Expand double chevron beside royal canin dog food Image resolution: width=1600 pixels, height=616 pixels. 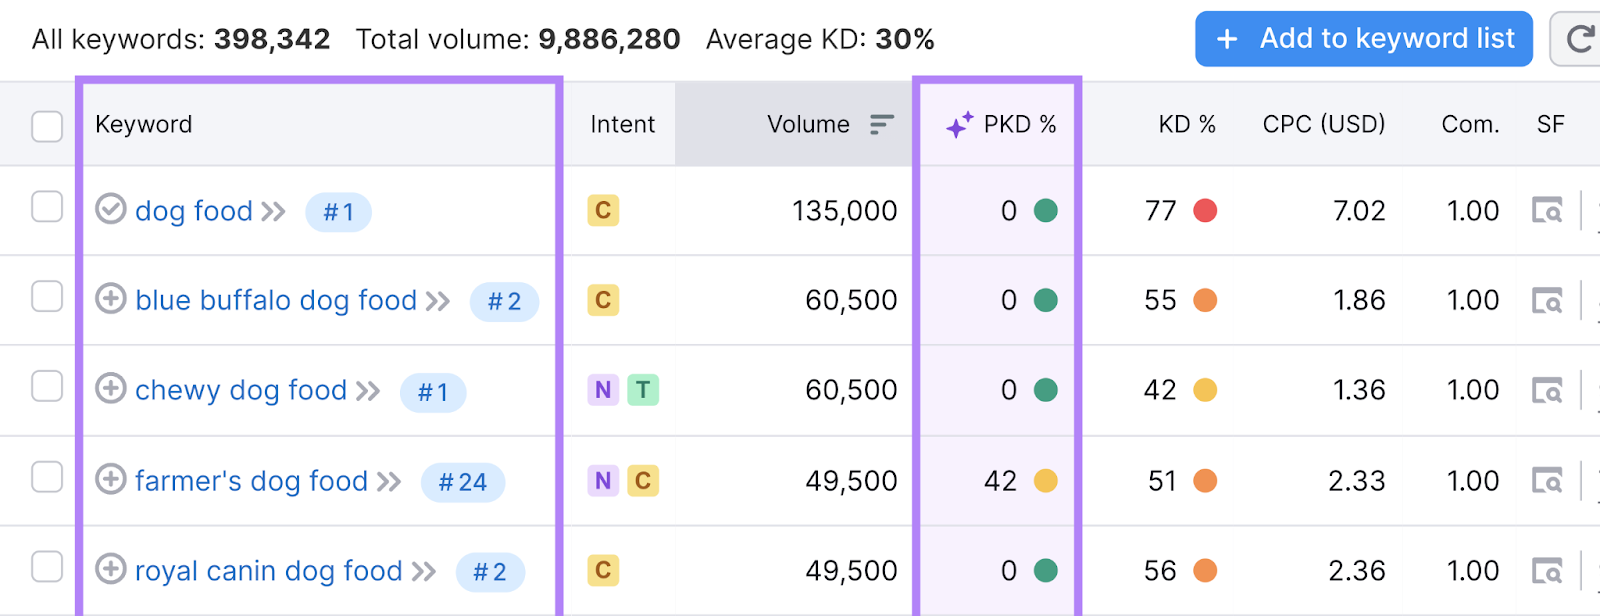[x=424, y=572]
